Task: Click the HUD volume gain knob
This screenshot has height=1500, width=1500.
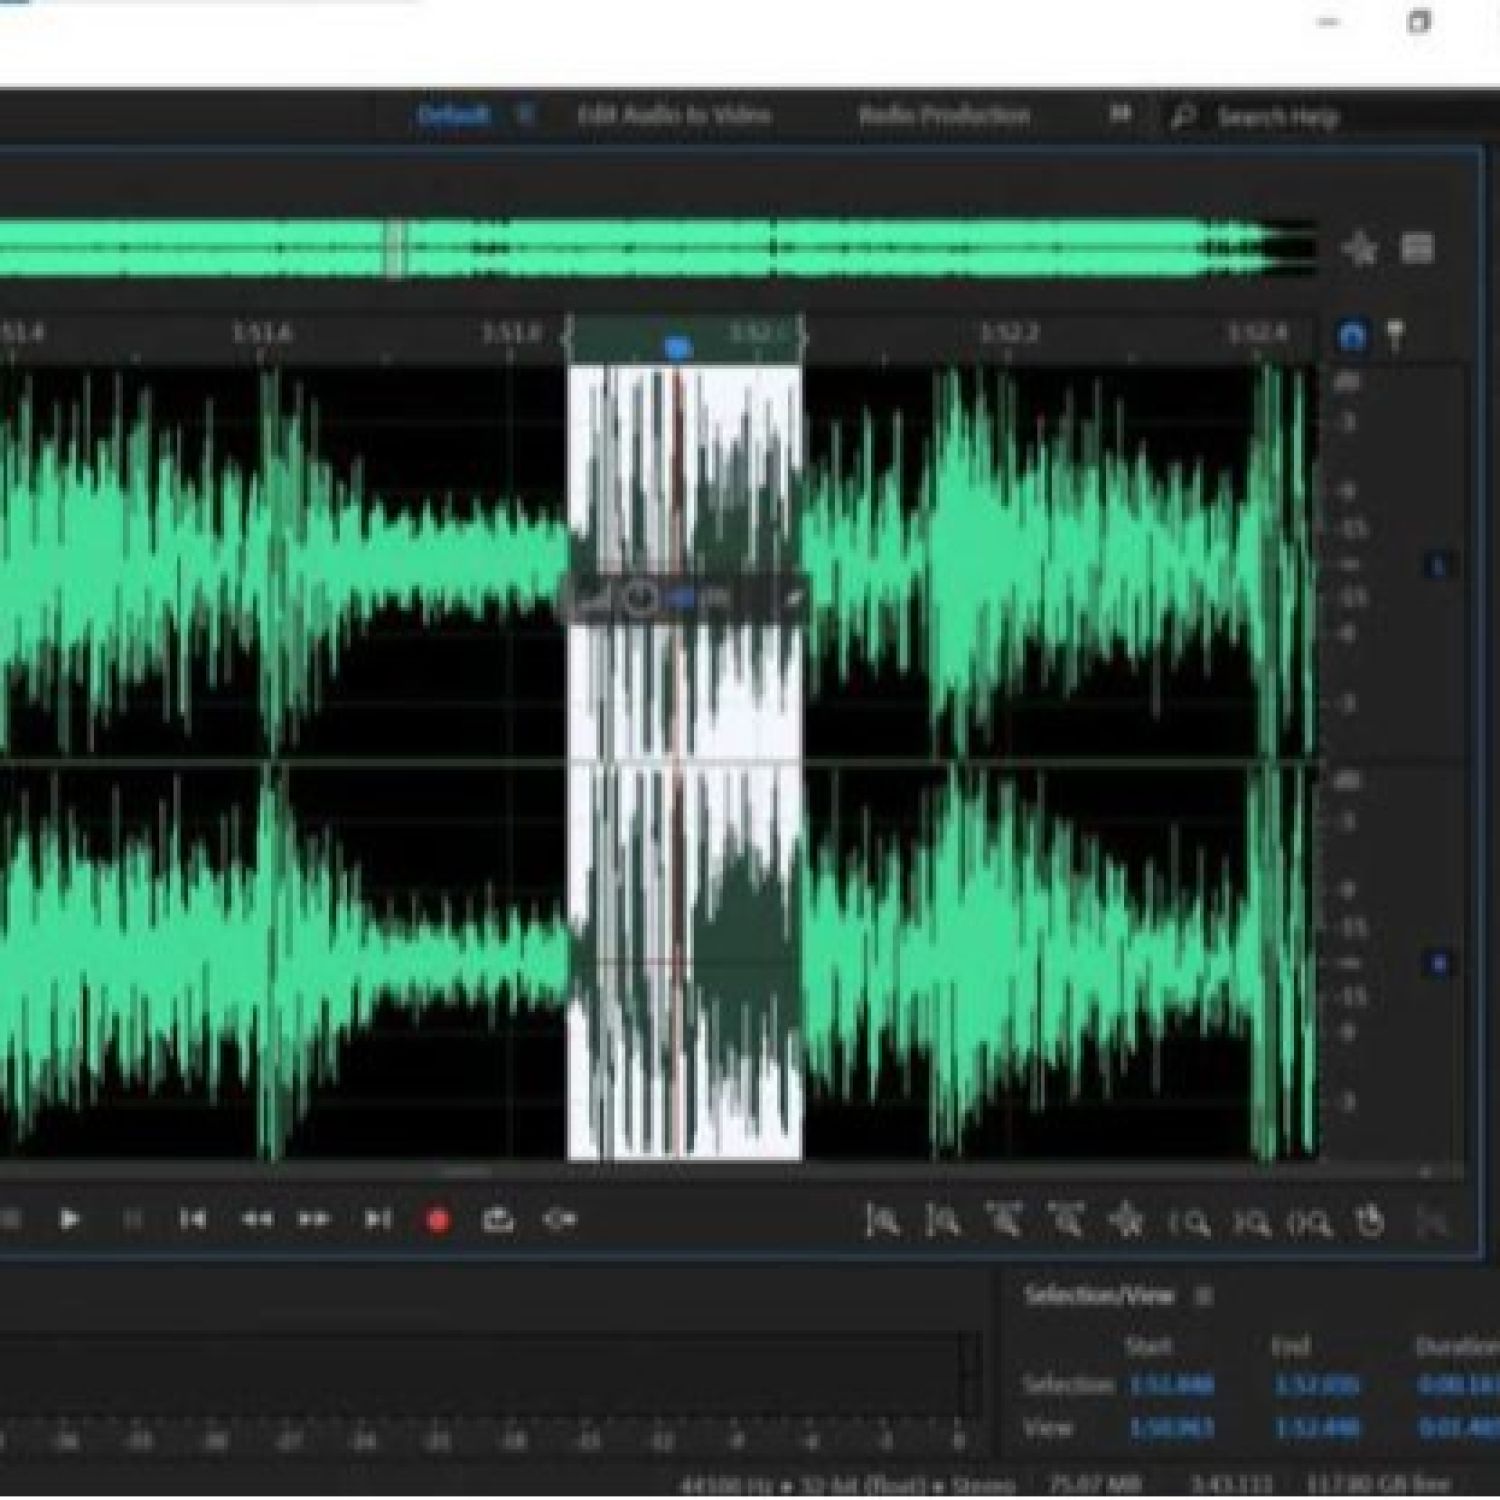Action: point(640,598)
